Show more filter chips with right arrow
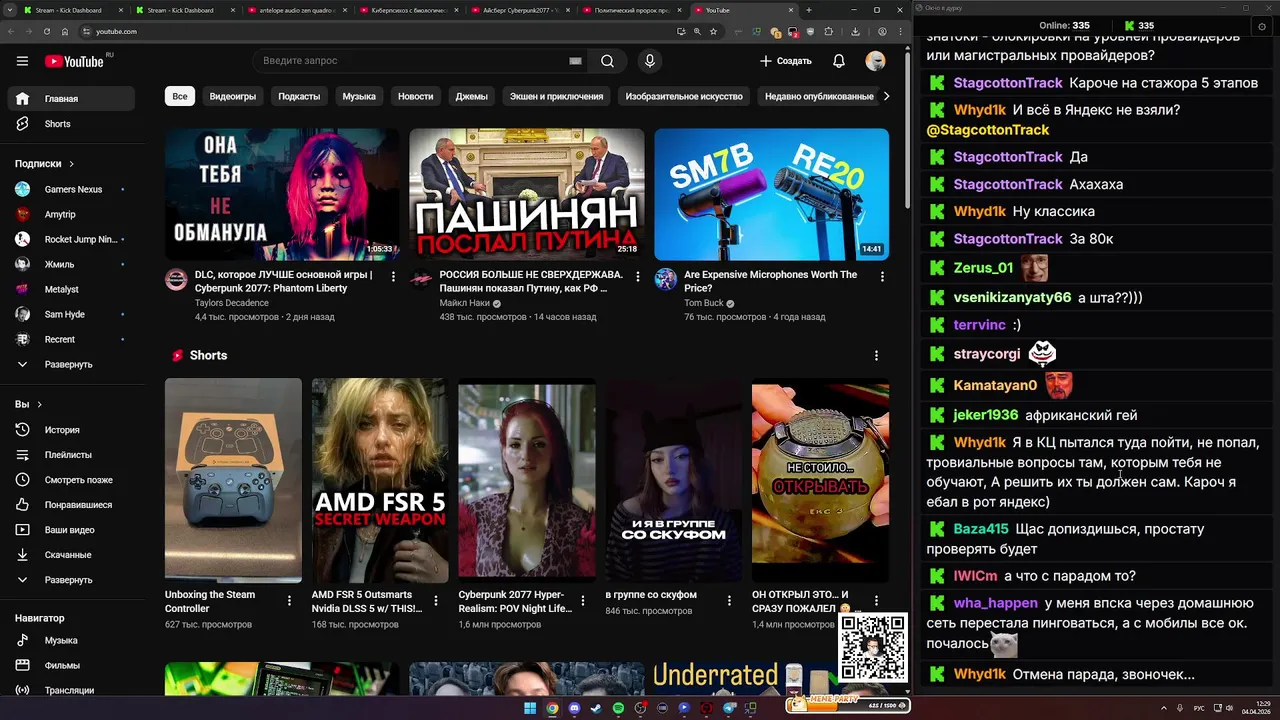The image size is (1280, 720). (x=885, y=97)
